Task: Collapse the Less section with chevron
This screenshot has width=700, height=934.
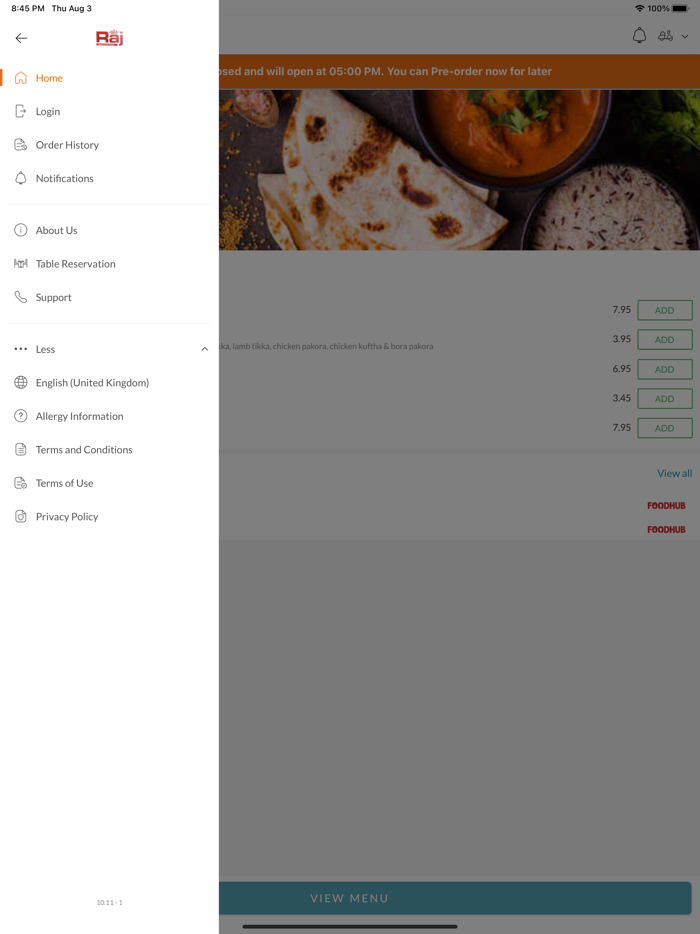Action: tap(204, 349)
